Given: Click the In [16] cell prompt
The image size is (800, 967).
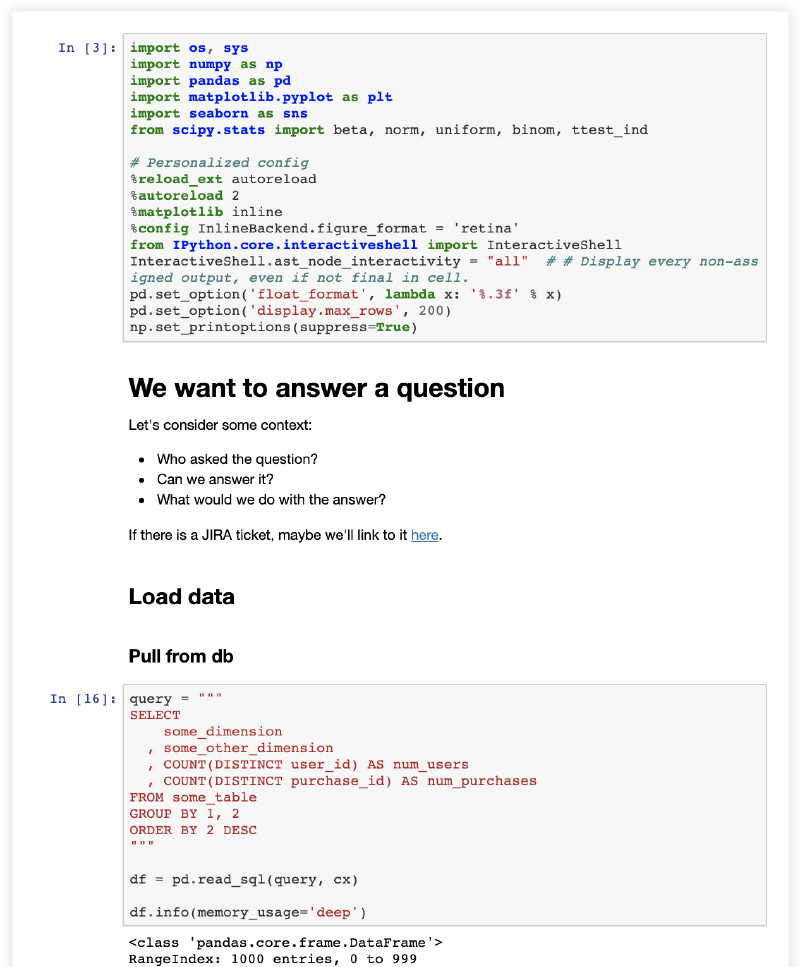Looking at the screenshot, I should pyautogui.click(x=83, y=699).
